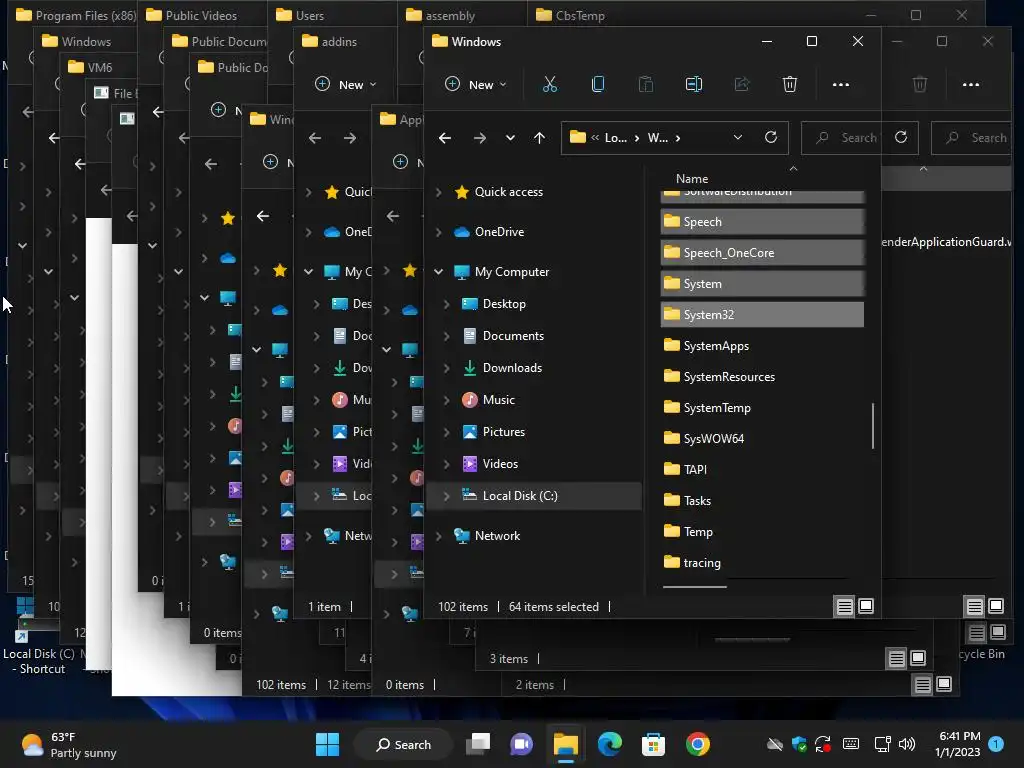Open Music in navigation pane
This screenshot has height=768, width=1024.
(499, 400)
